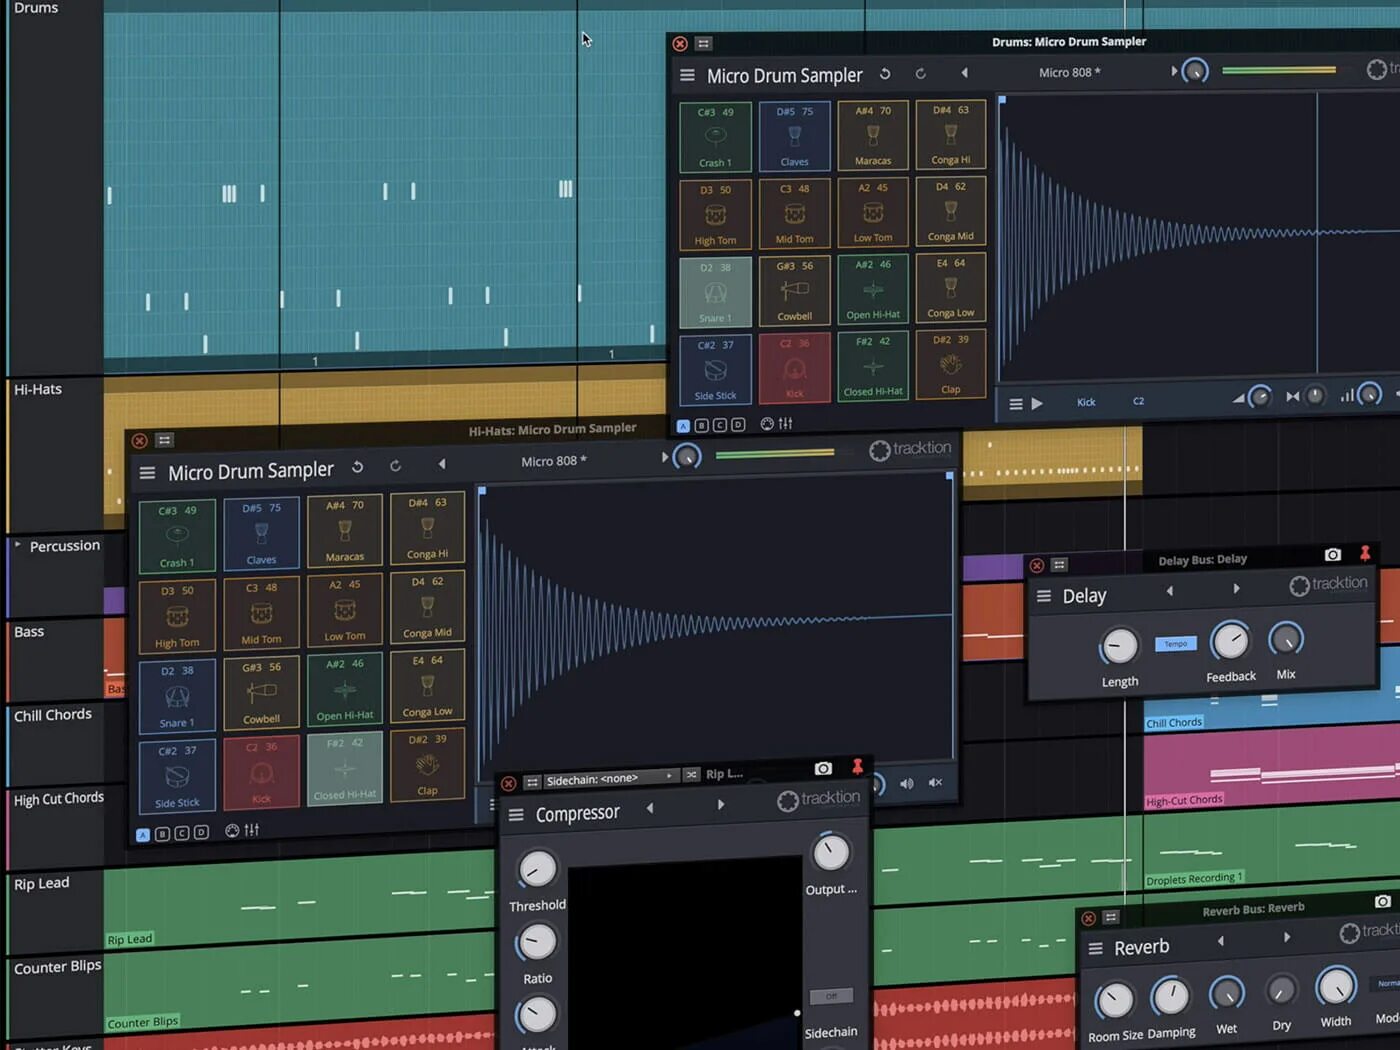Switch to pad bank B in Drums sampler
Viewport: 1400px width, 1050px height.
tap(701, 425)
